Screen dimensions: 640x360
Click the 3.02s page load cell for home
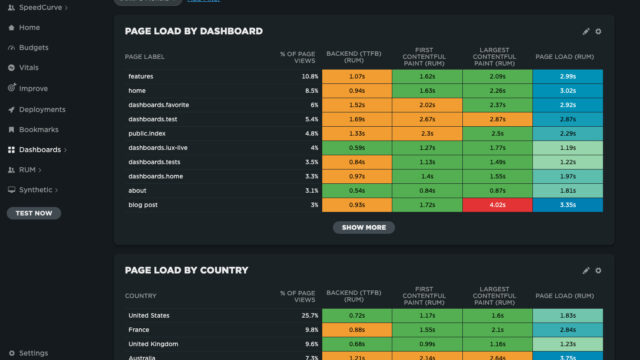(568, 91)
